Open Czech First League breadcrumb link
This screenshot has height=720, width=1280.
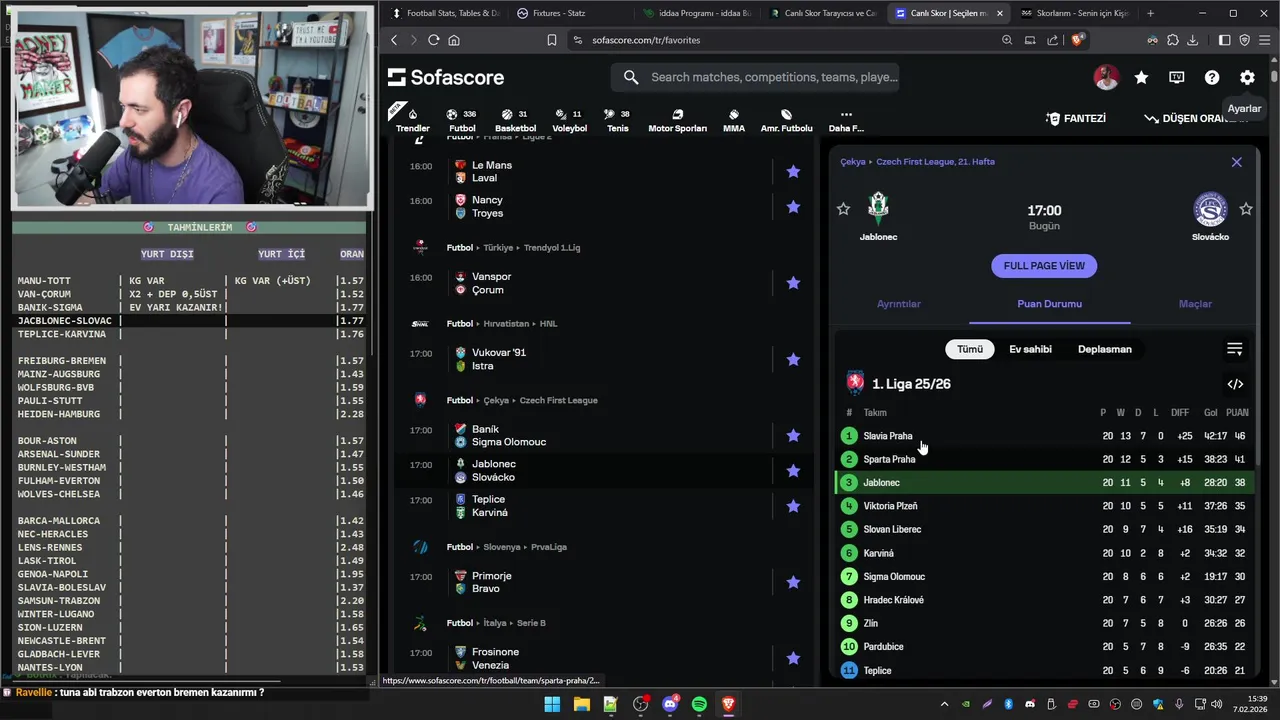[935, 162]
